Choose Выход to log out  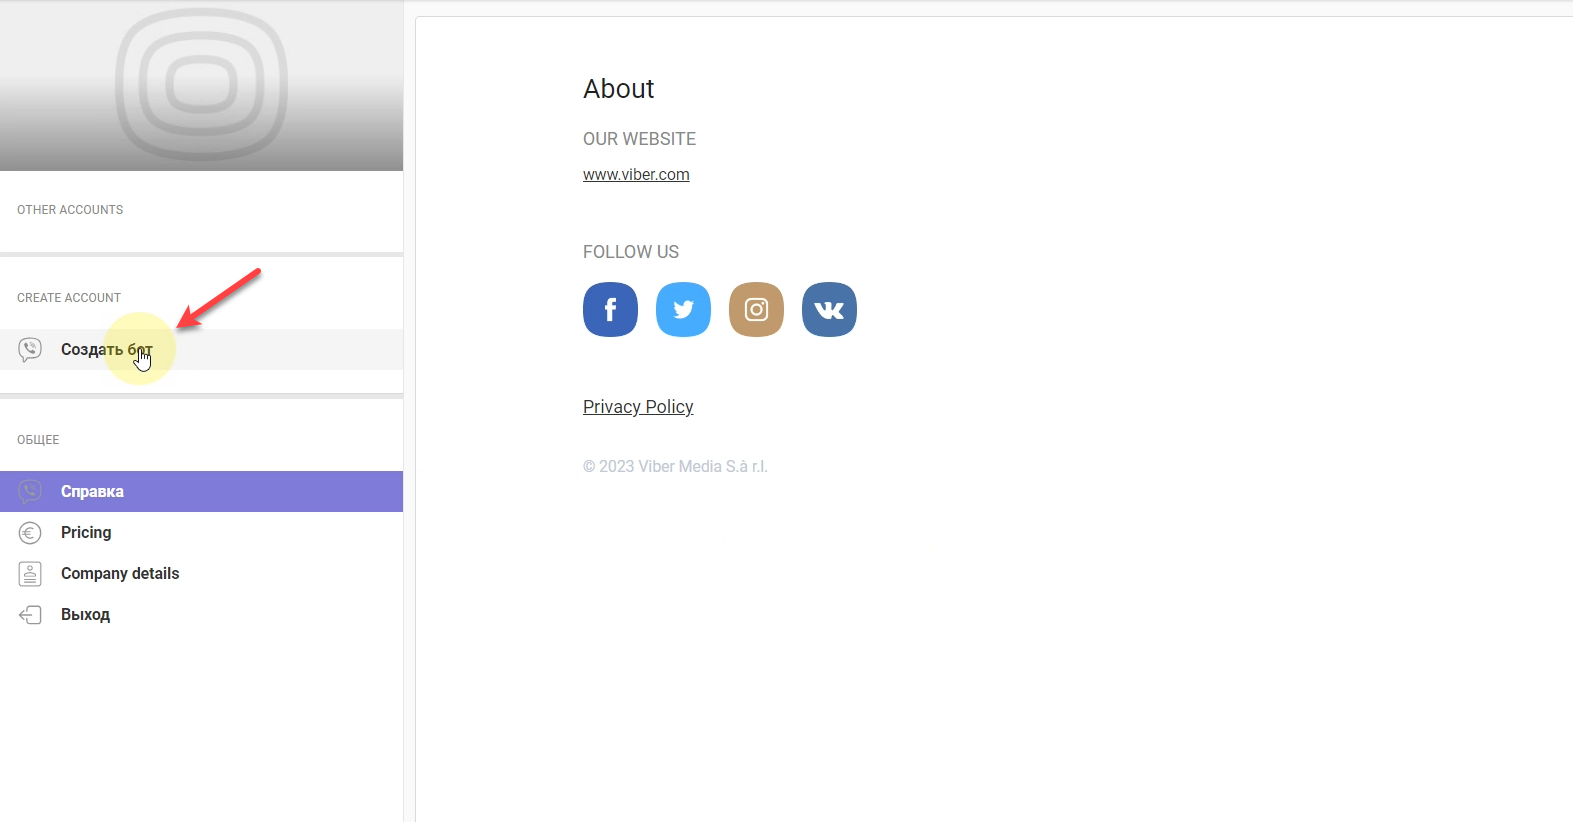pos(201,614)
